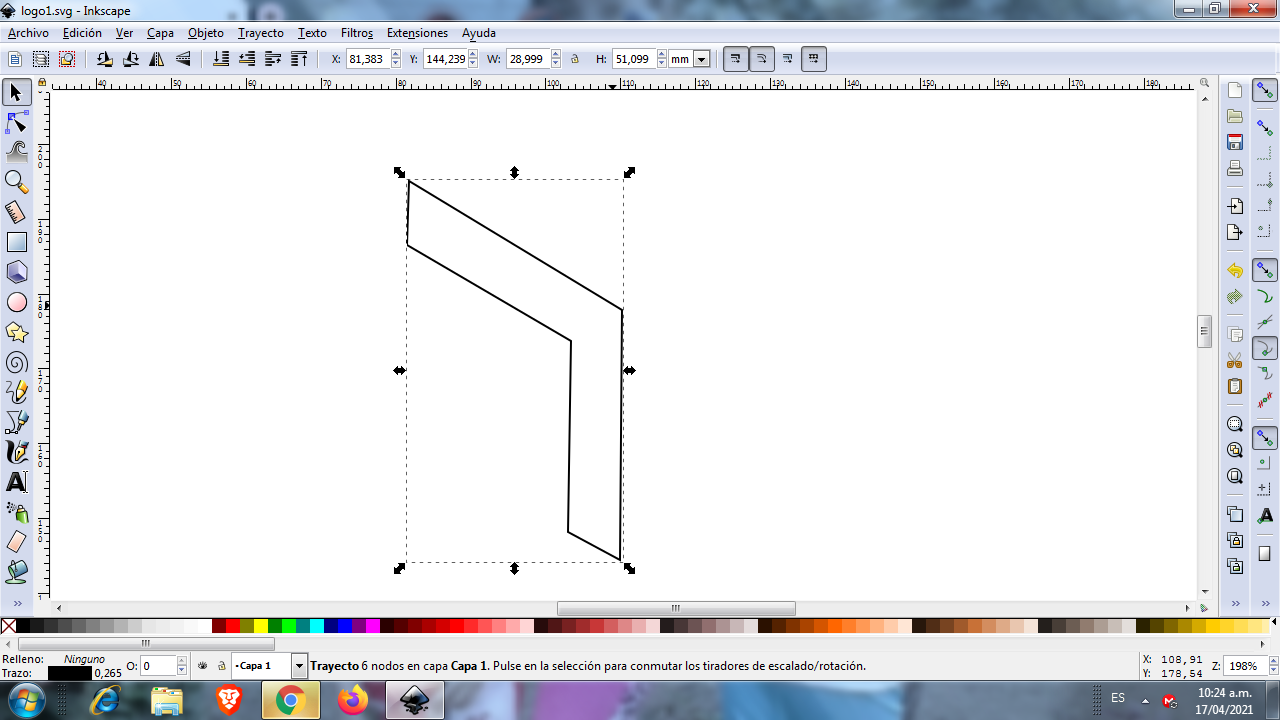Image resolution: width=1280 pixels, height=720 pixels.
Task: Select the Zoom tool in toolbox
Action: (x=16, y=182)
